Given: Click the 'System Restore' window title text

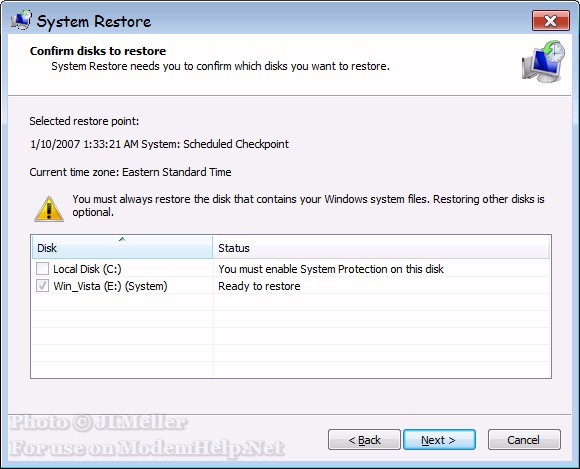Looking at the screenshot, I should [94, 21].
